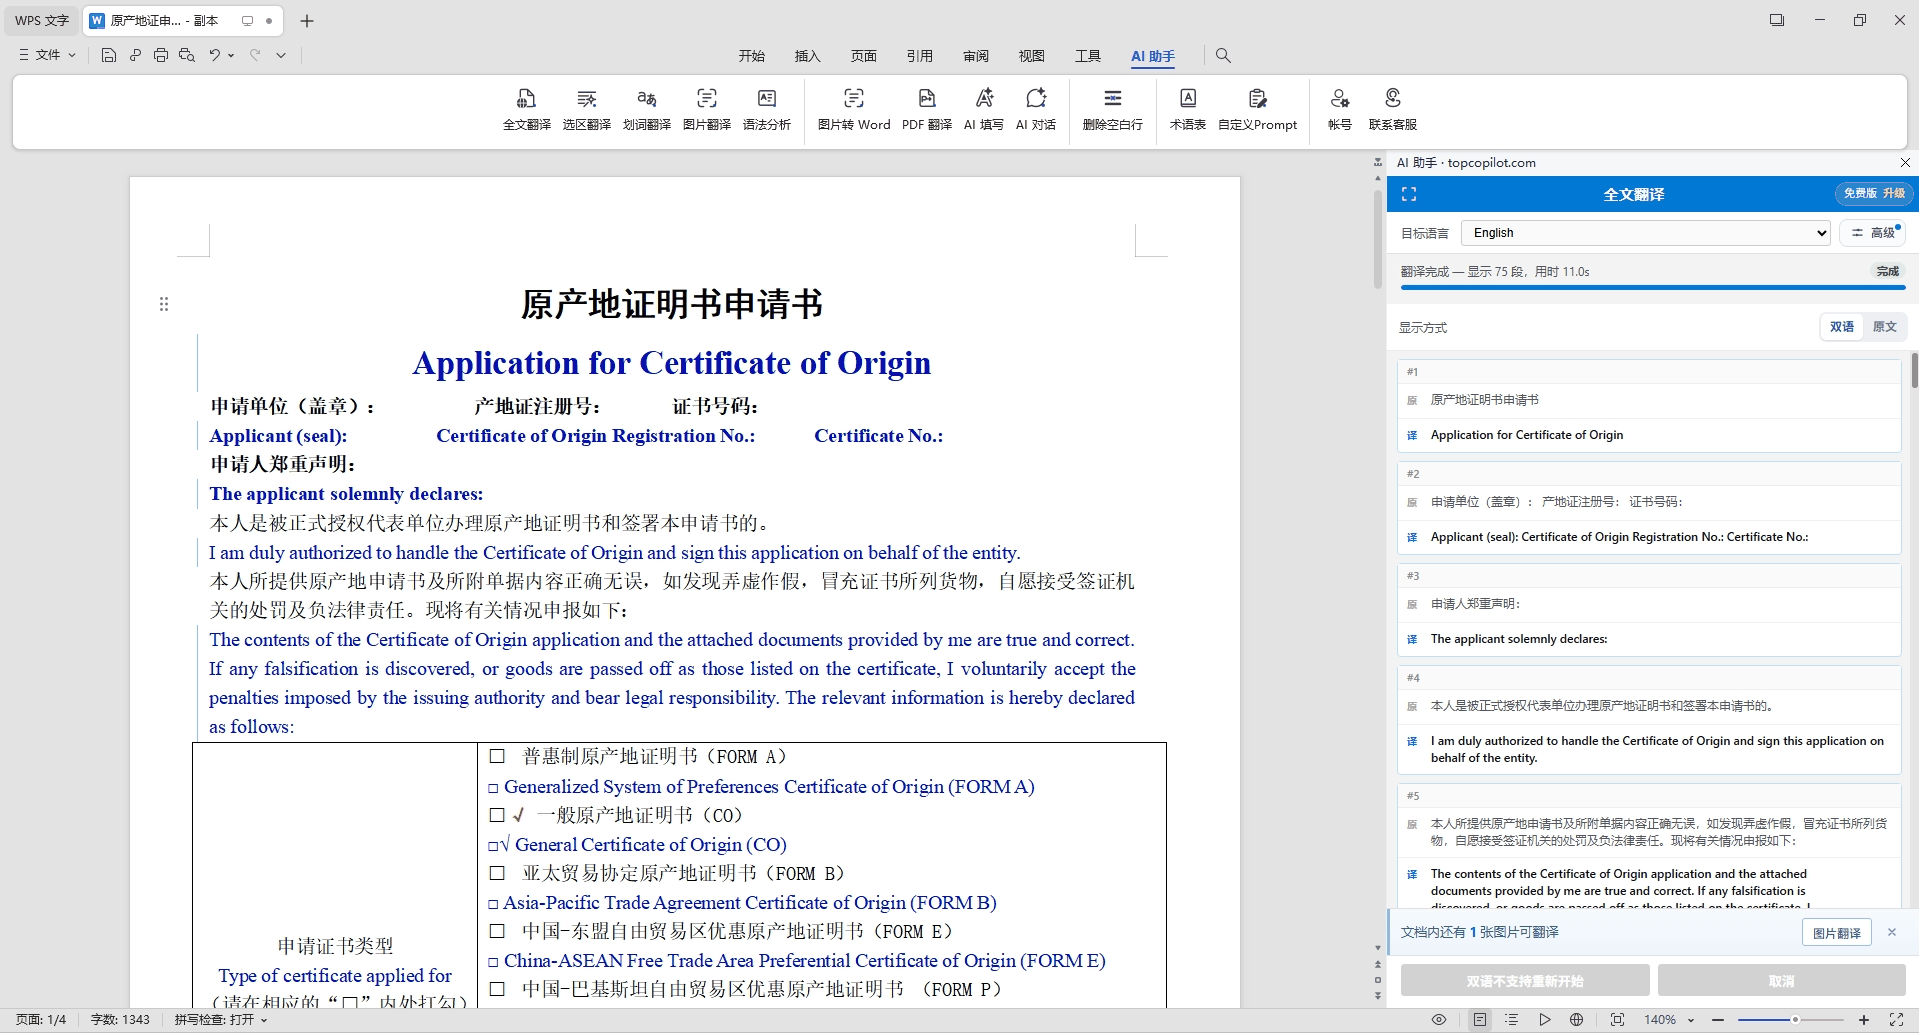Click the 全文翻译 full translation tool

(526, 110)
